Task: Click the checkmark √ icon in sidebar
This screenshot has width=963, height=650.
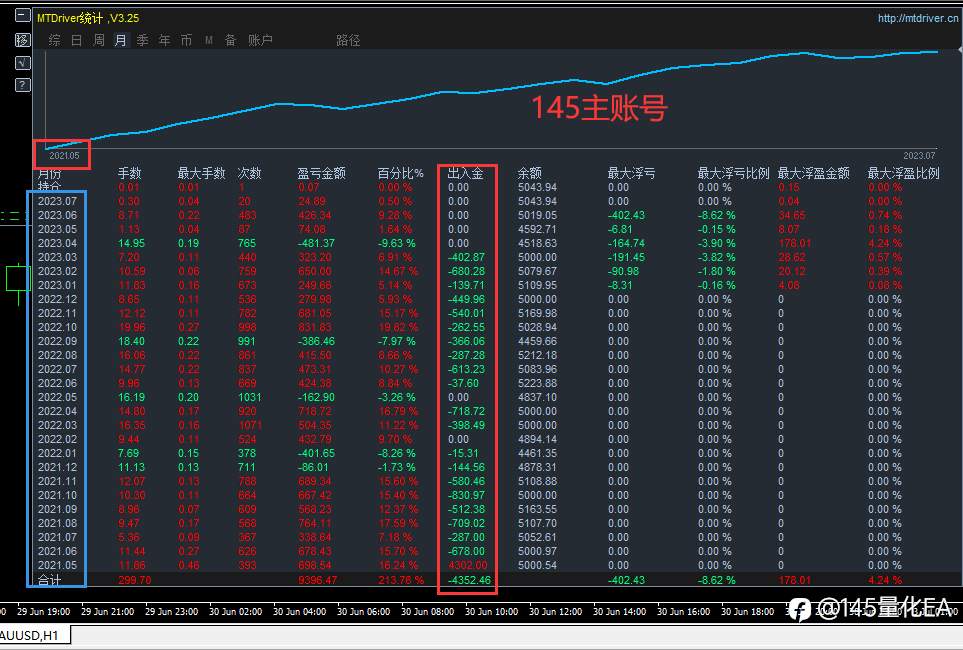Action: tap(22, 63)
